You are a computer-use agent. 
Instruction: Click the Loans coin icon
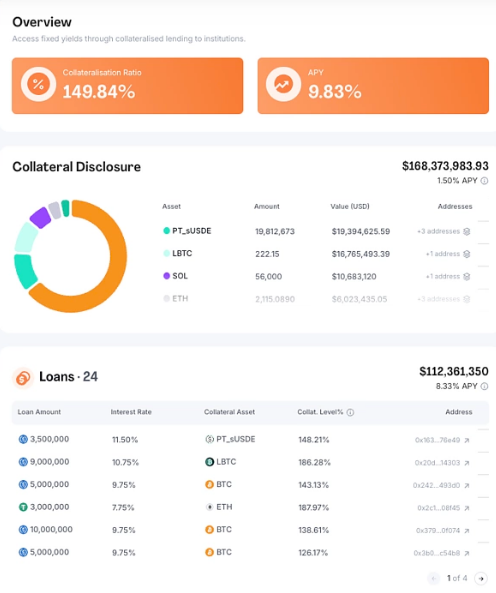pyautogui.click(x=23, y=377)
